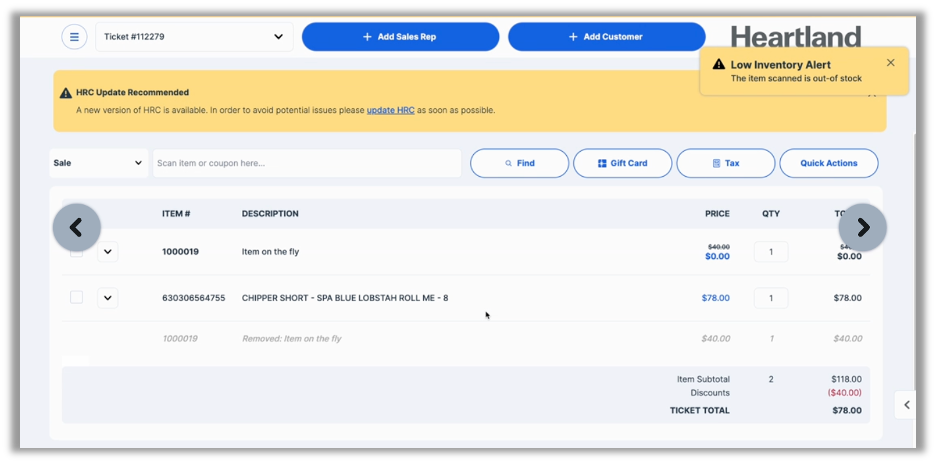
Task: Expand details for Item on the fly row
Action: [x=108, y=252]
